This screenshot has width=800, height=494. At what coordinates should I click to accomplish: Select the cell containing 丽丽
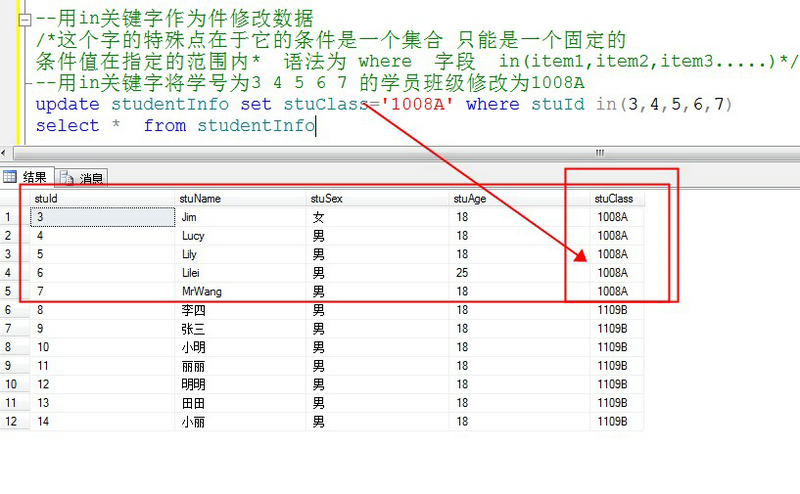coord(241,366)
